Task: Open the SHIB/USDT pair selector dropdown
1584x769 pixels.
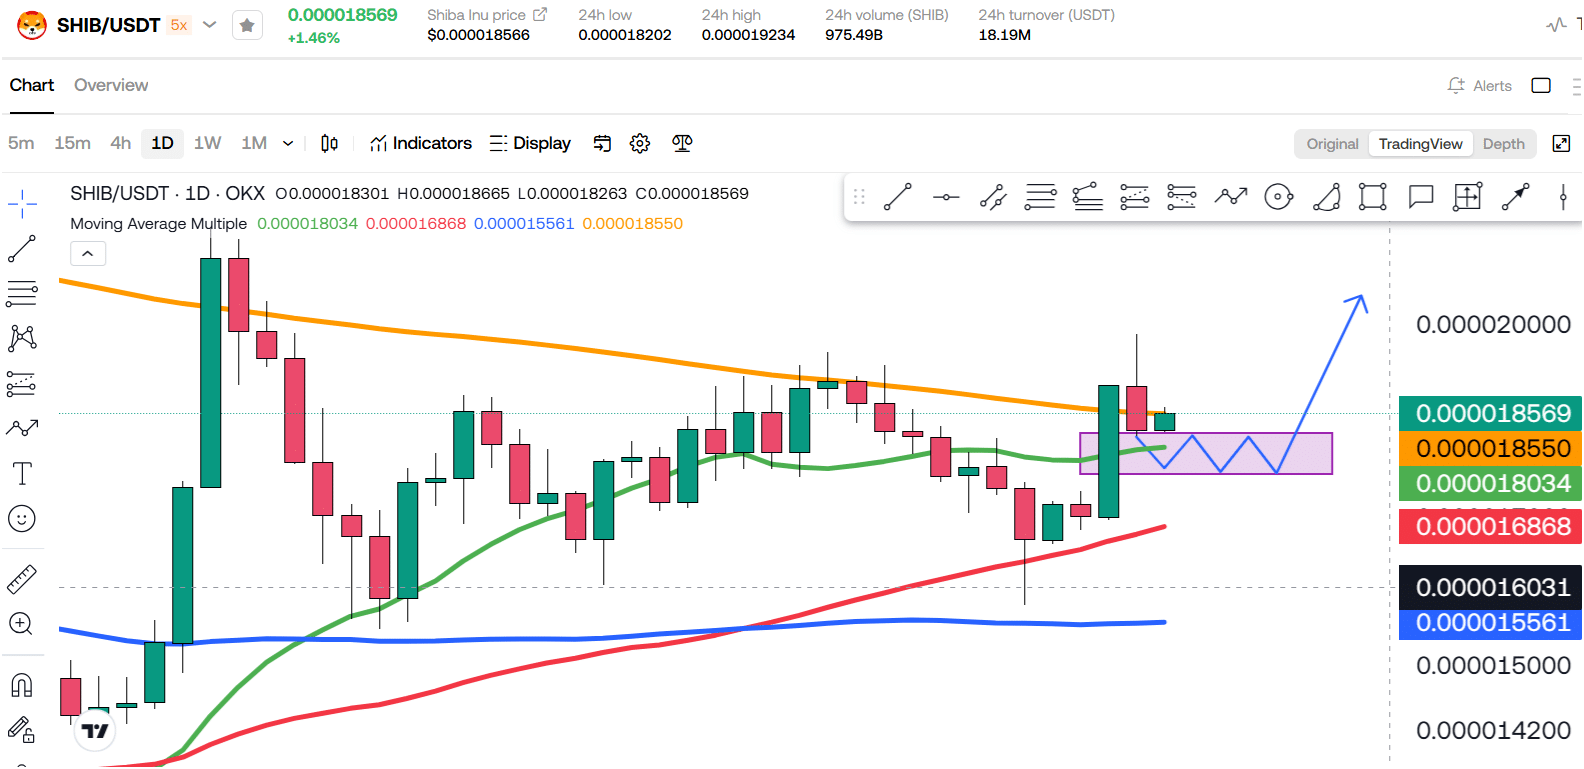Action: (209, 24)
